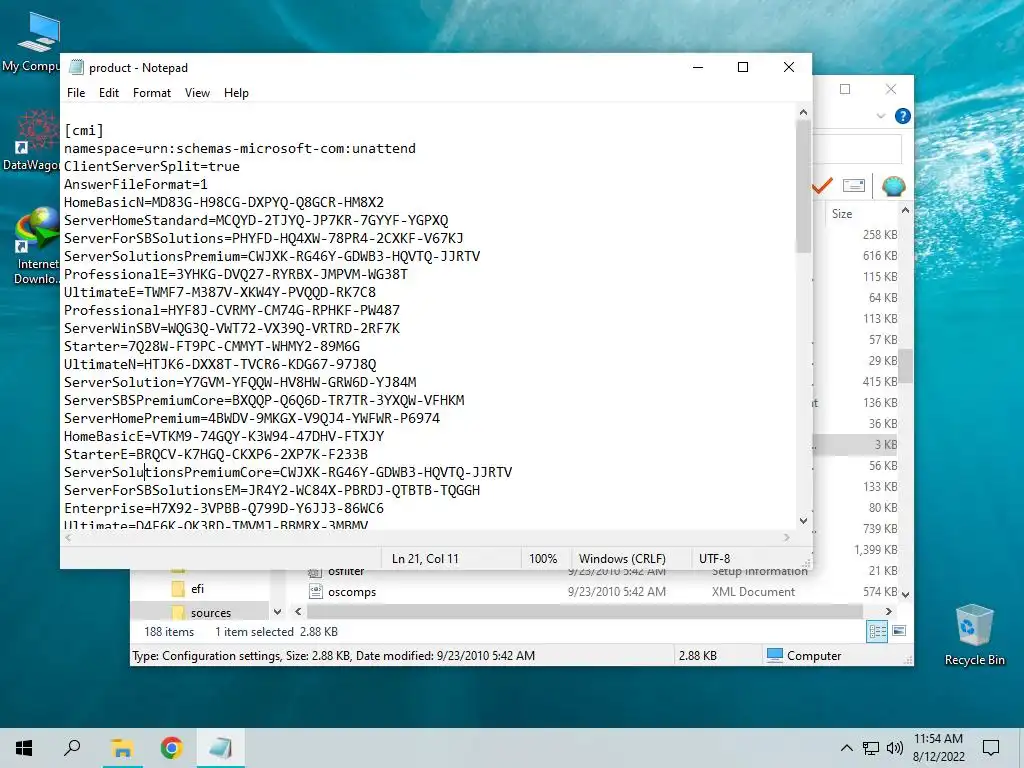Click the selected 3 KB file row
Viewport: 1024px width, 768px height.
[856, 445]
